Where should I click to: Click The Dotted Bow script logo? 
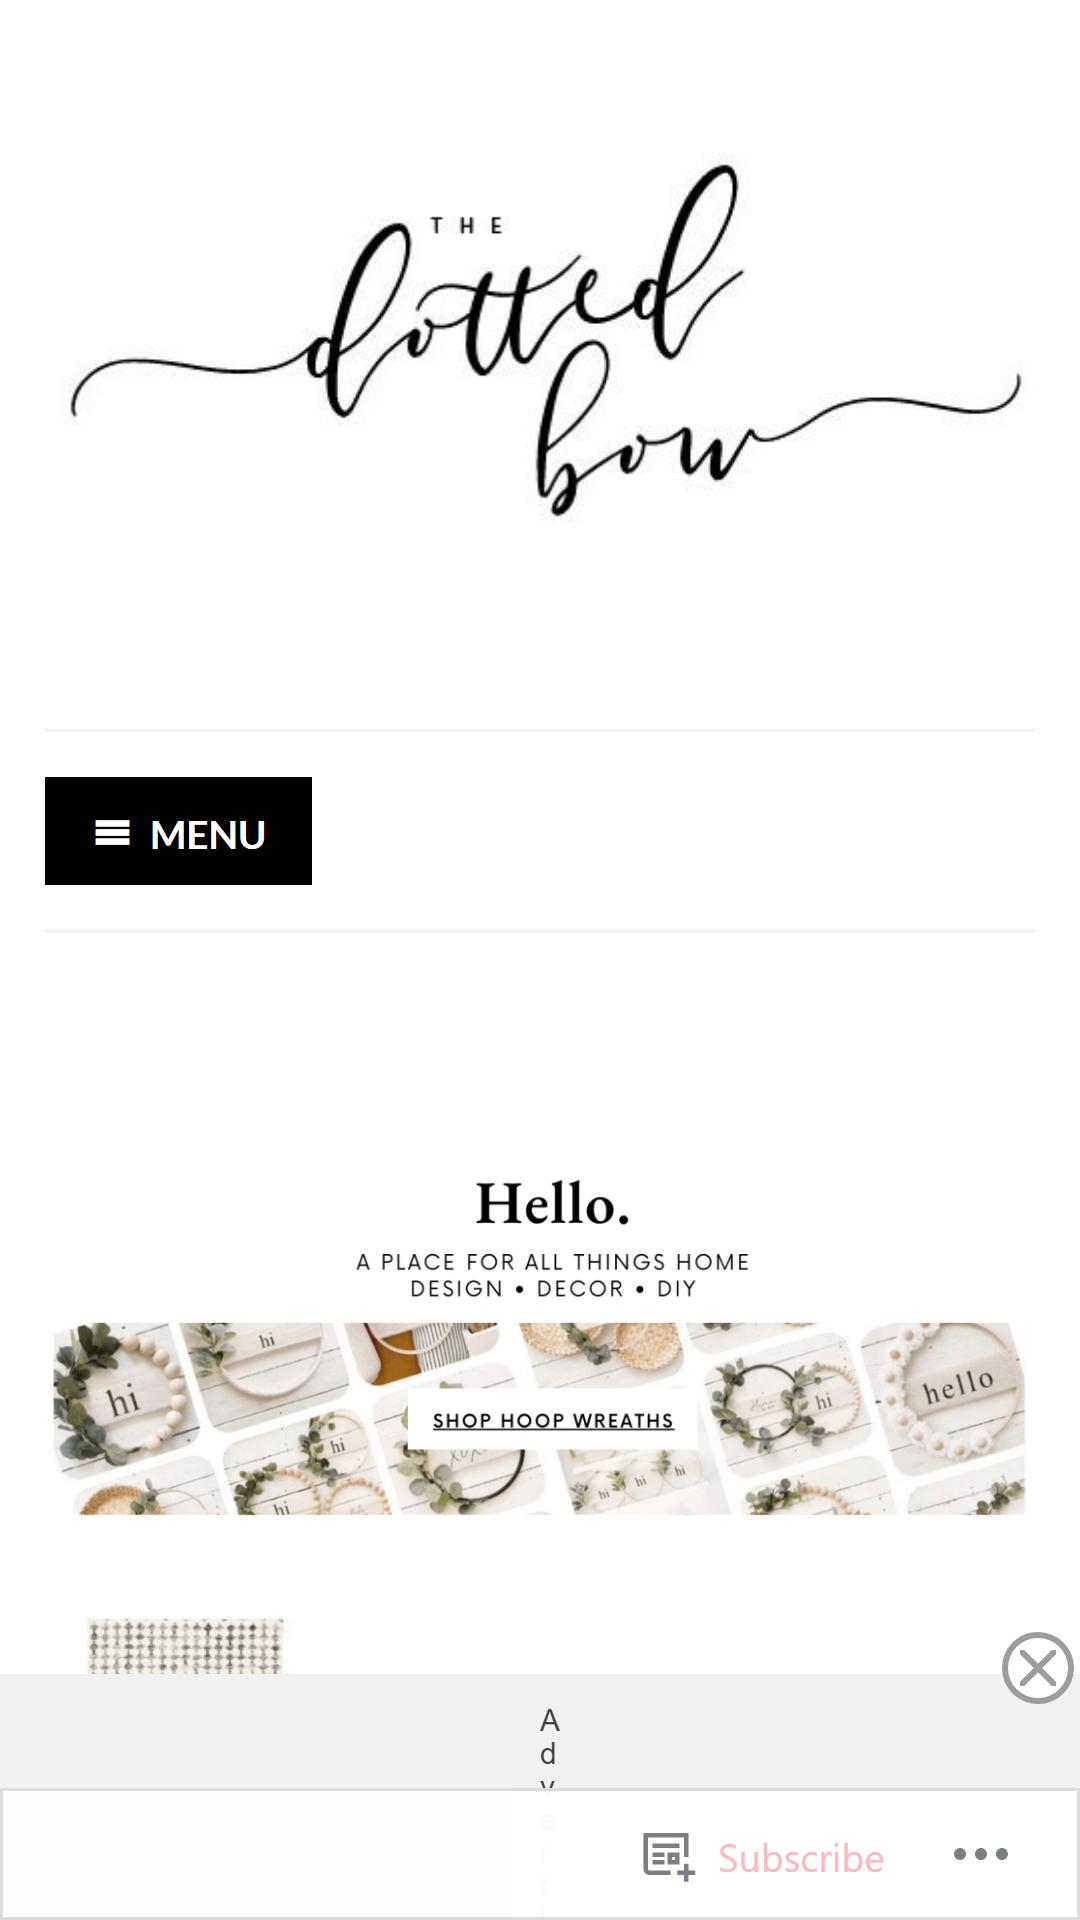tap(545, 340)
